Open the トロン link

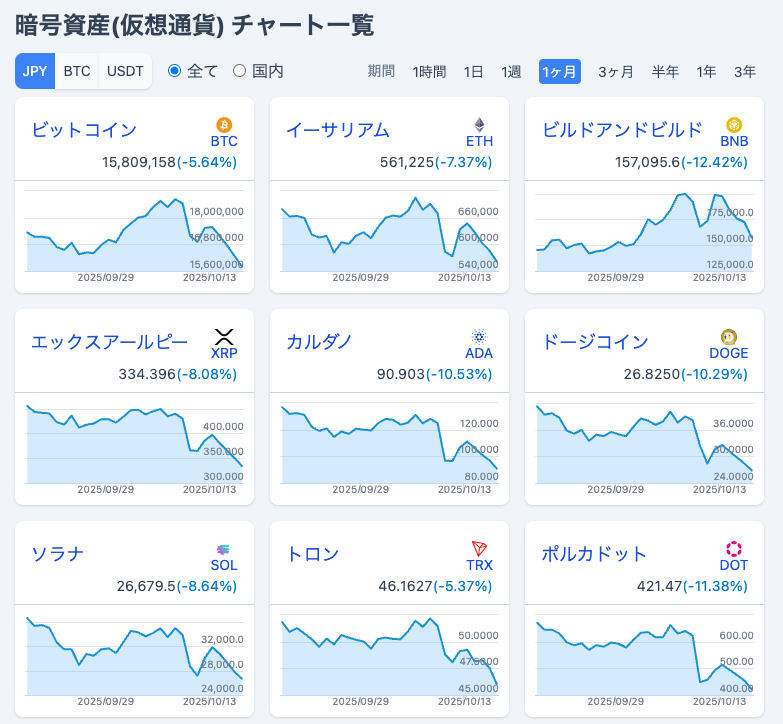click(x=313, y=554)
